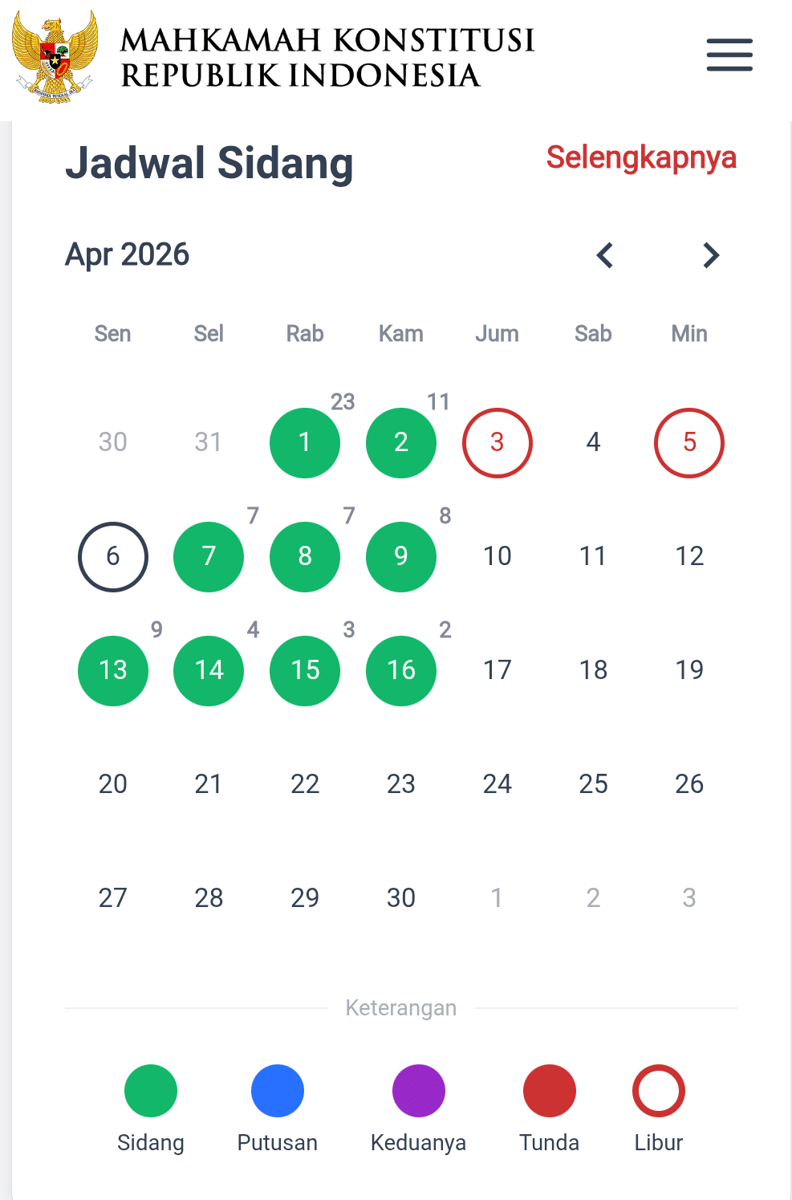792x1200 pixels.
Task: Click the Libur legend circle
Action: click(658, 1090)
